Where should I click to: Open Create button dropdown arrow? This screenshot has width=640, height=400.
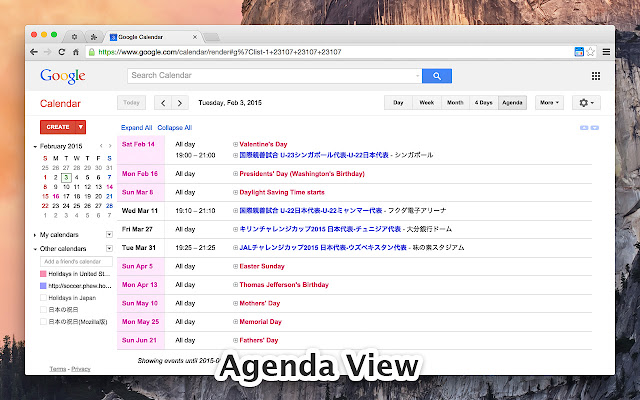[x=81, y=127]
